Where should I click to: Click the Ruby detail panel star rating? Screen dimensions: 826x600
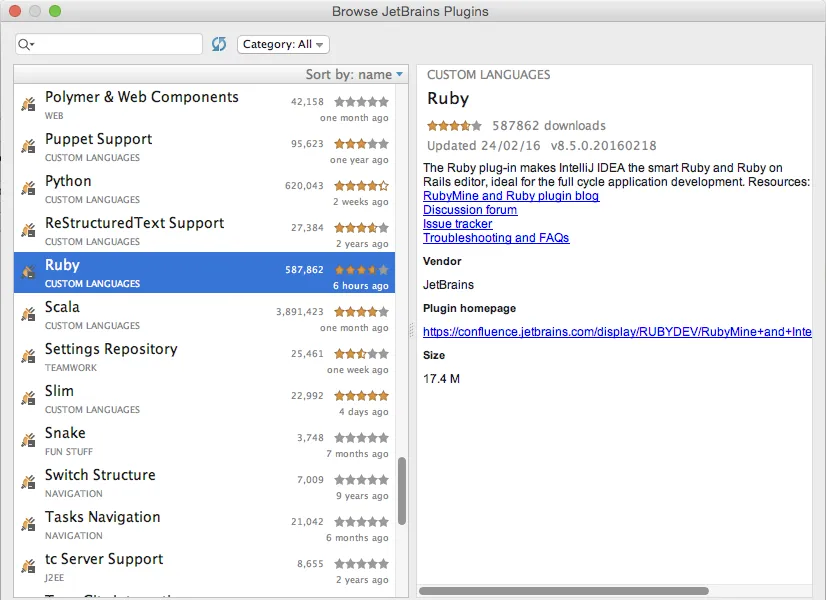coord(454,125)
